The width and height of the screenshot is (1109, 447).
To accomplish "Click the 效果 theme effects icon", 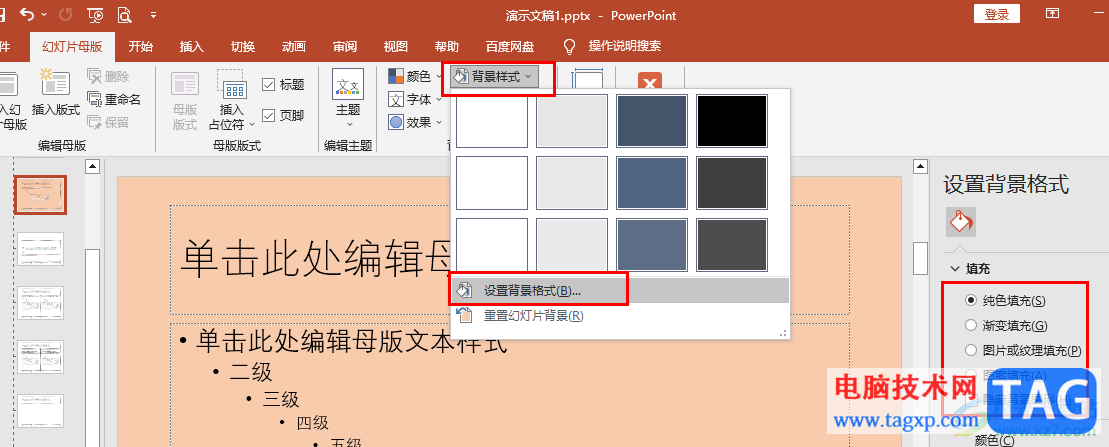I will tap(396, 122).
